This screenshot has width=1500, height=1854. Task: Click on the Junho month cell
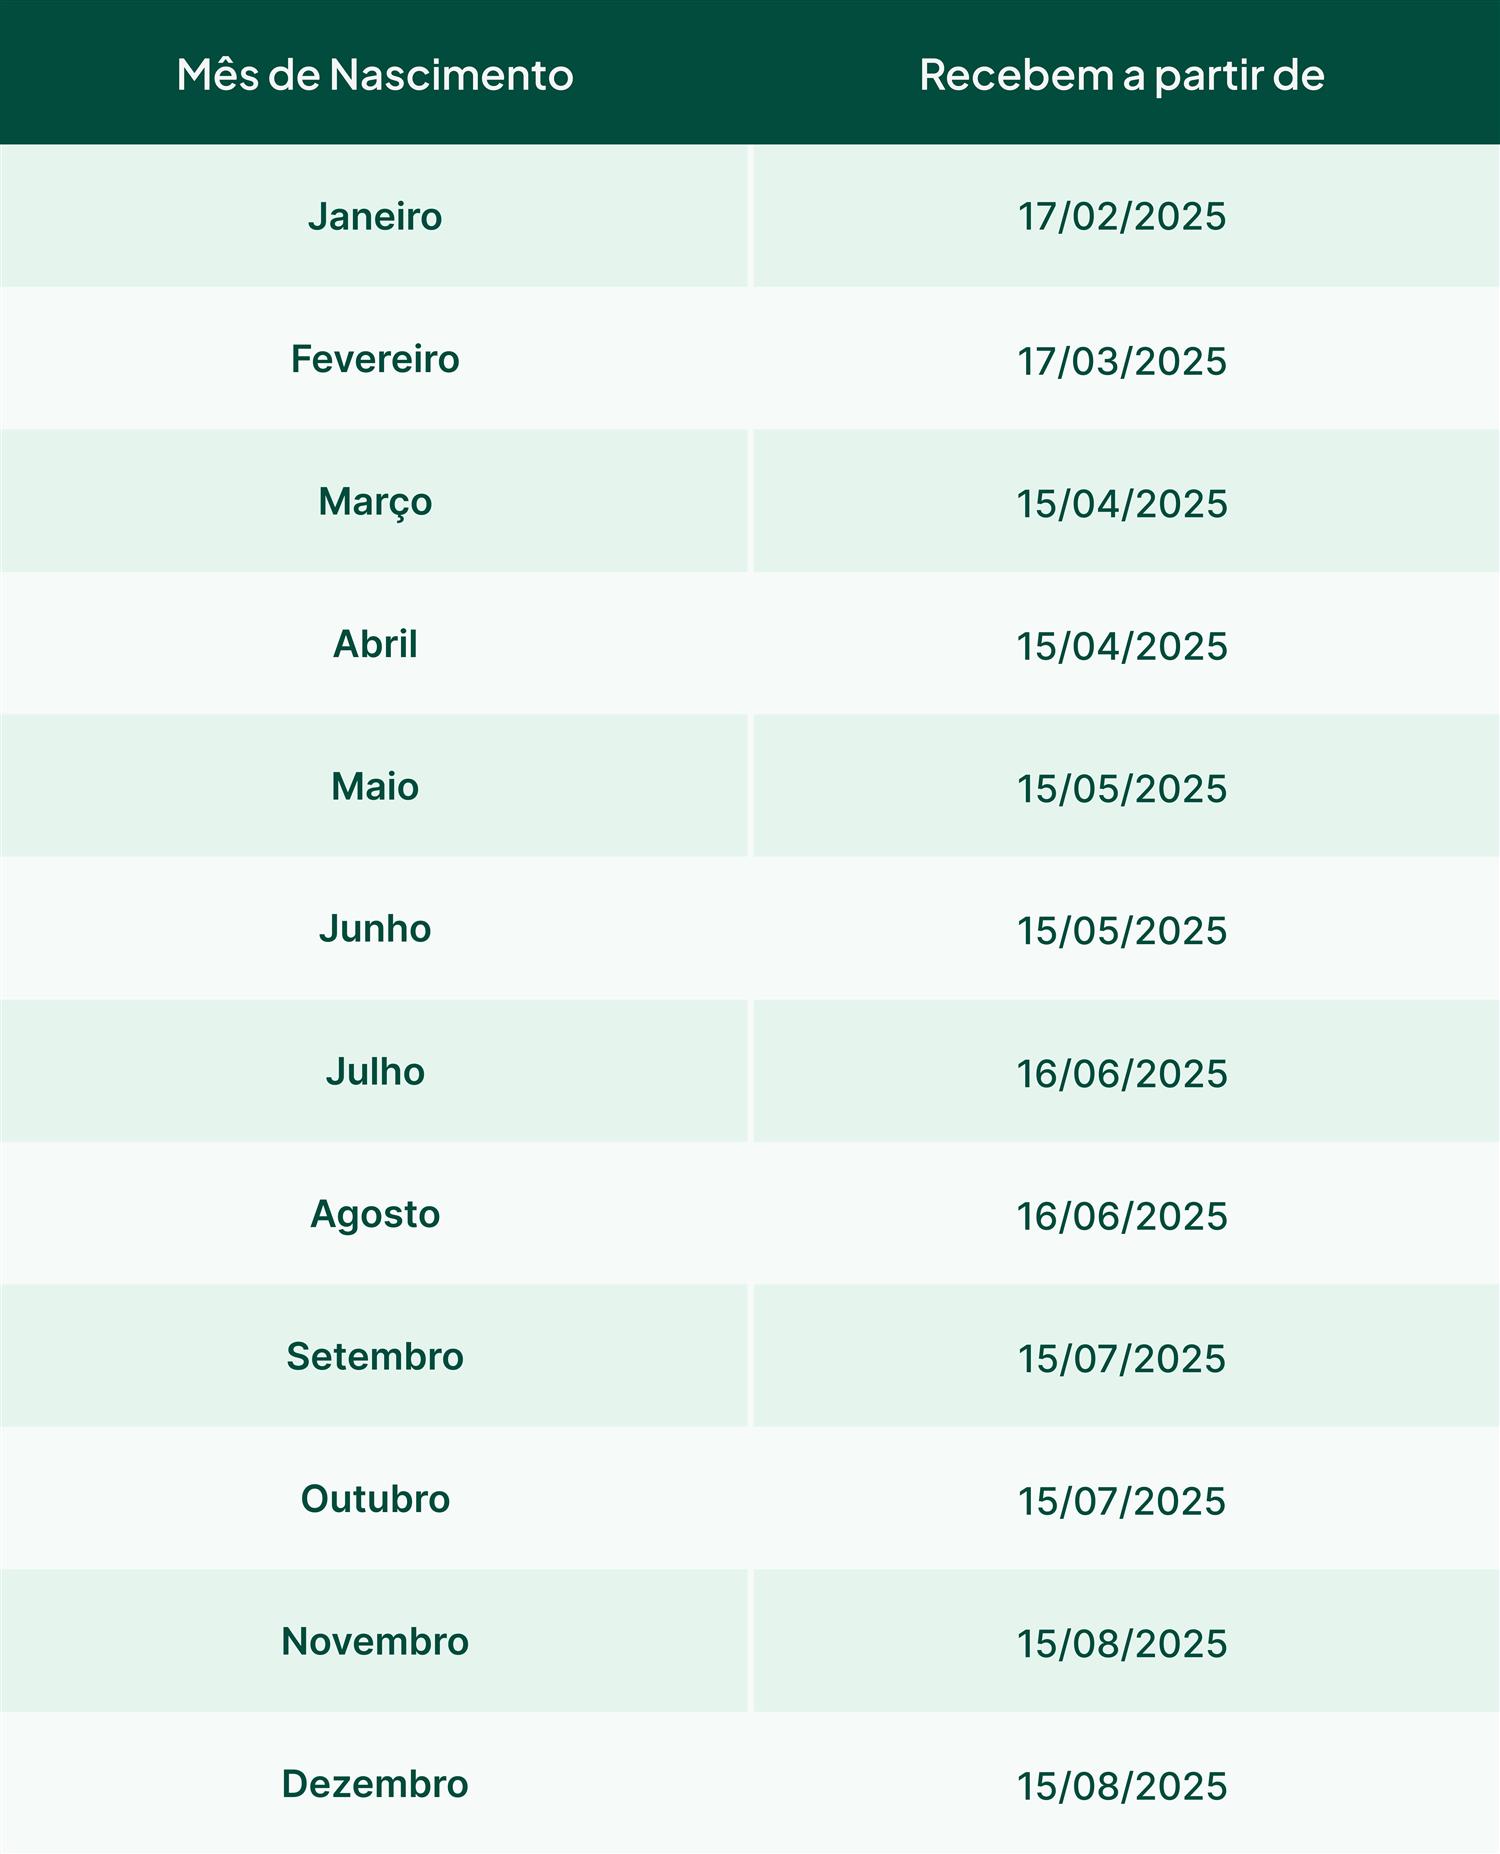click(375, 929)
